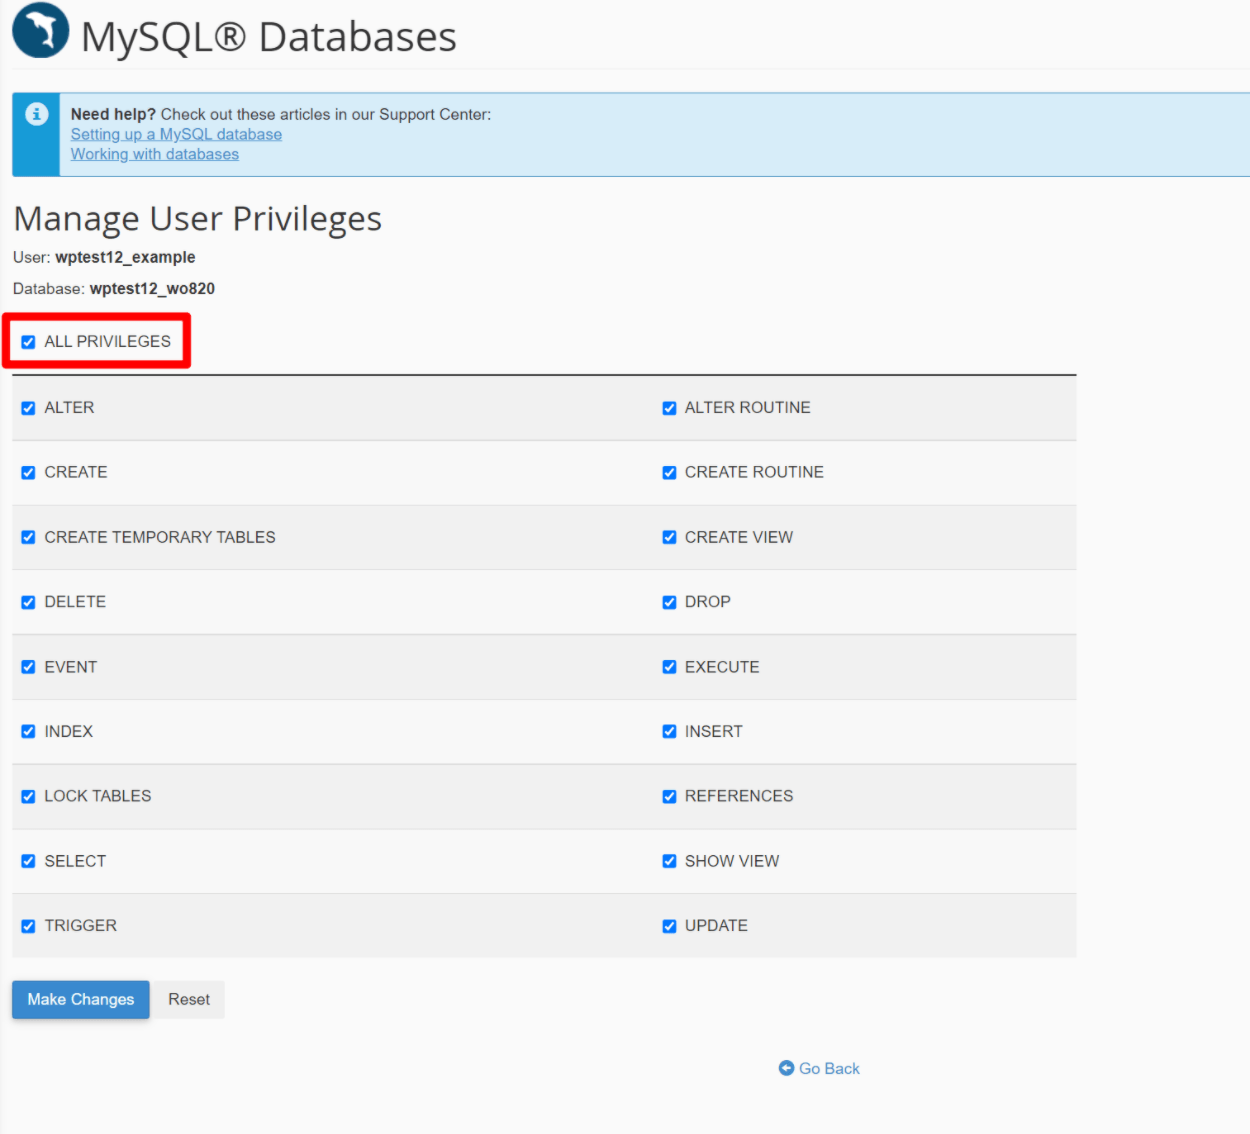Uncheck the DROP privilege
This screenshot has height=1134, width=1250.
(669, 602)
